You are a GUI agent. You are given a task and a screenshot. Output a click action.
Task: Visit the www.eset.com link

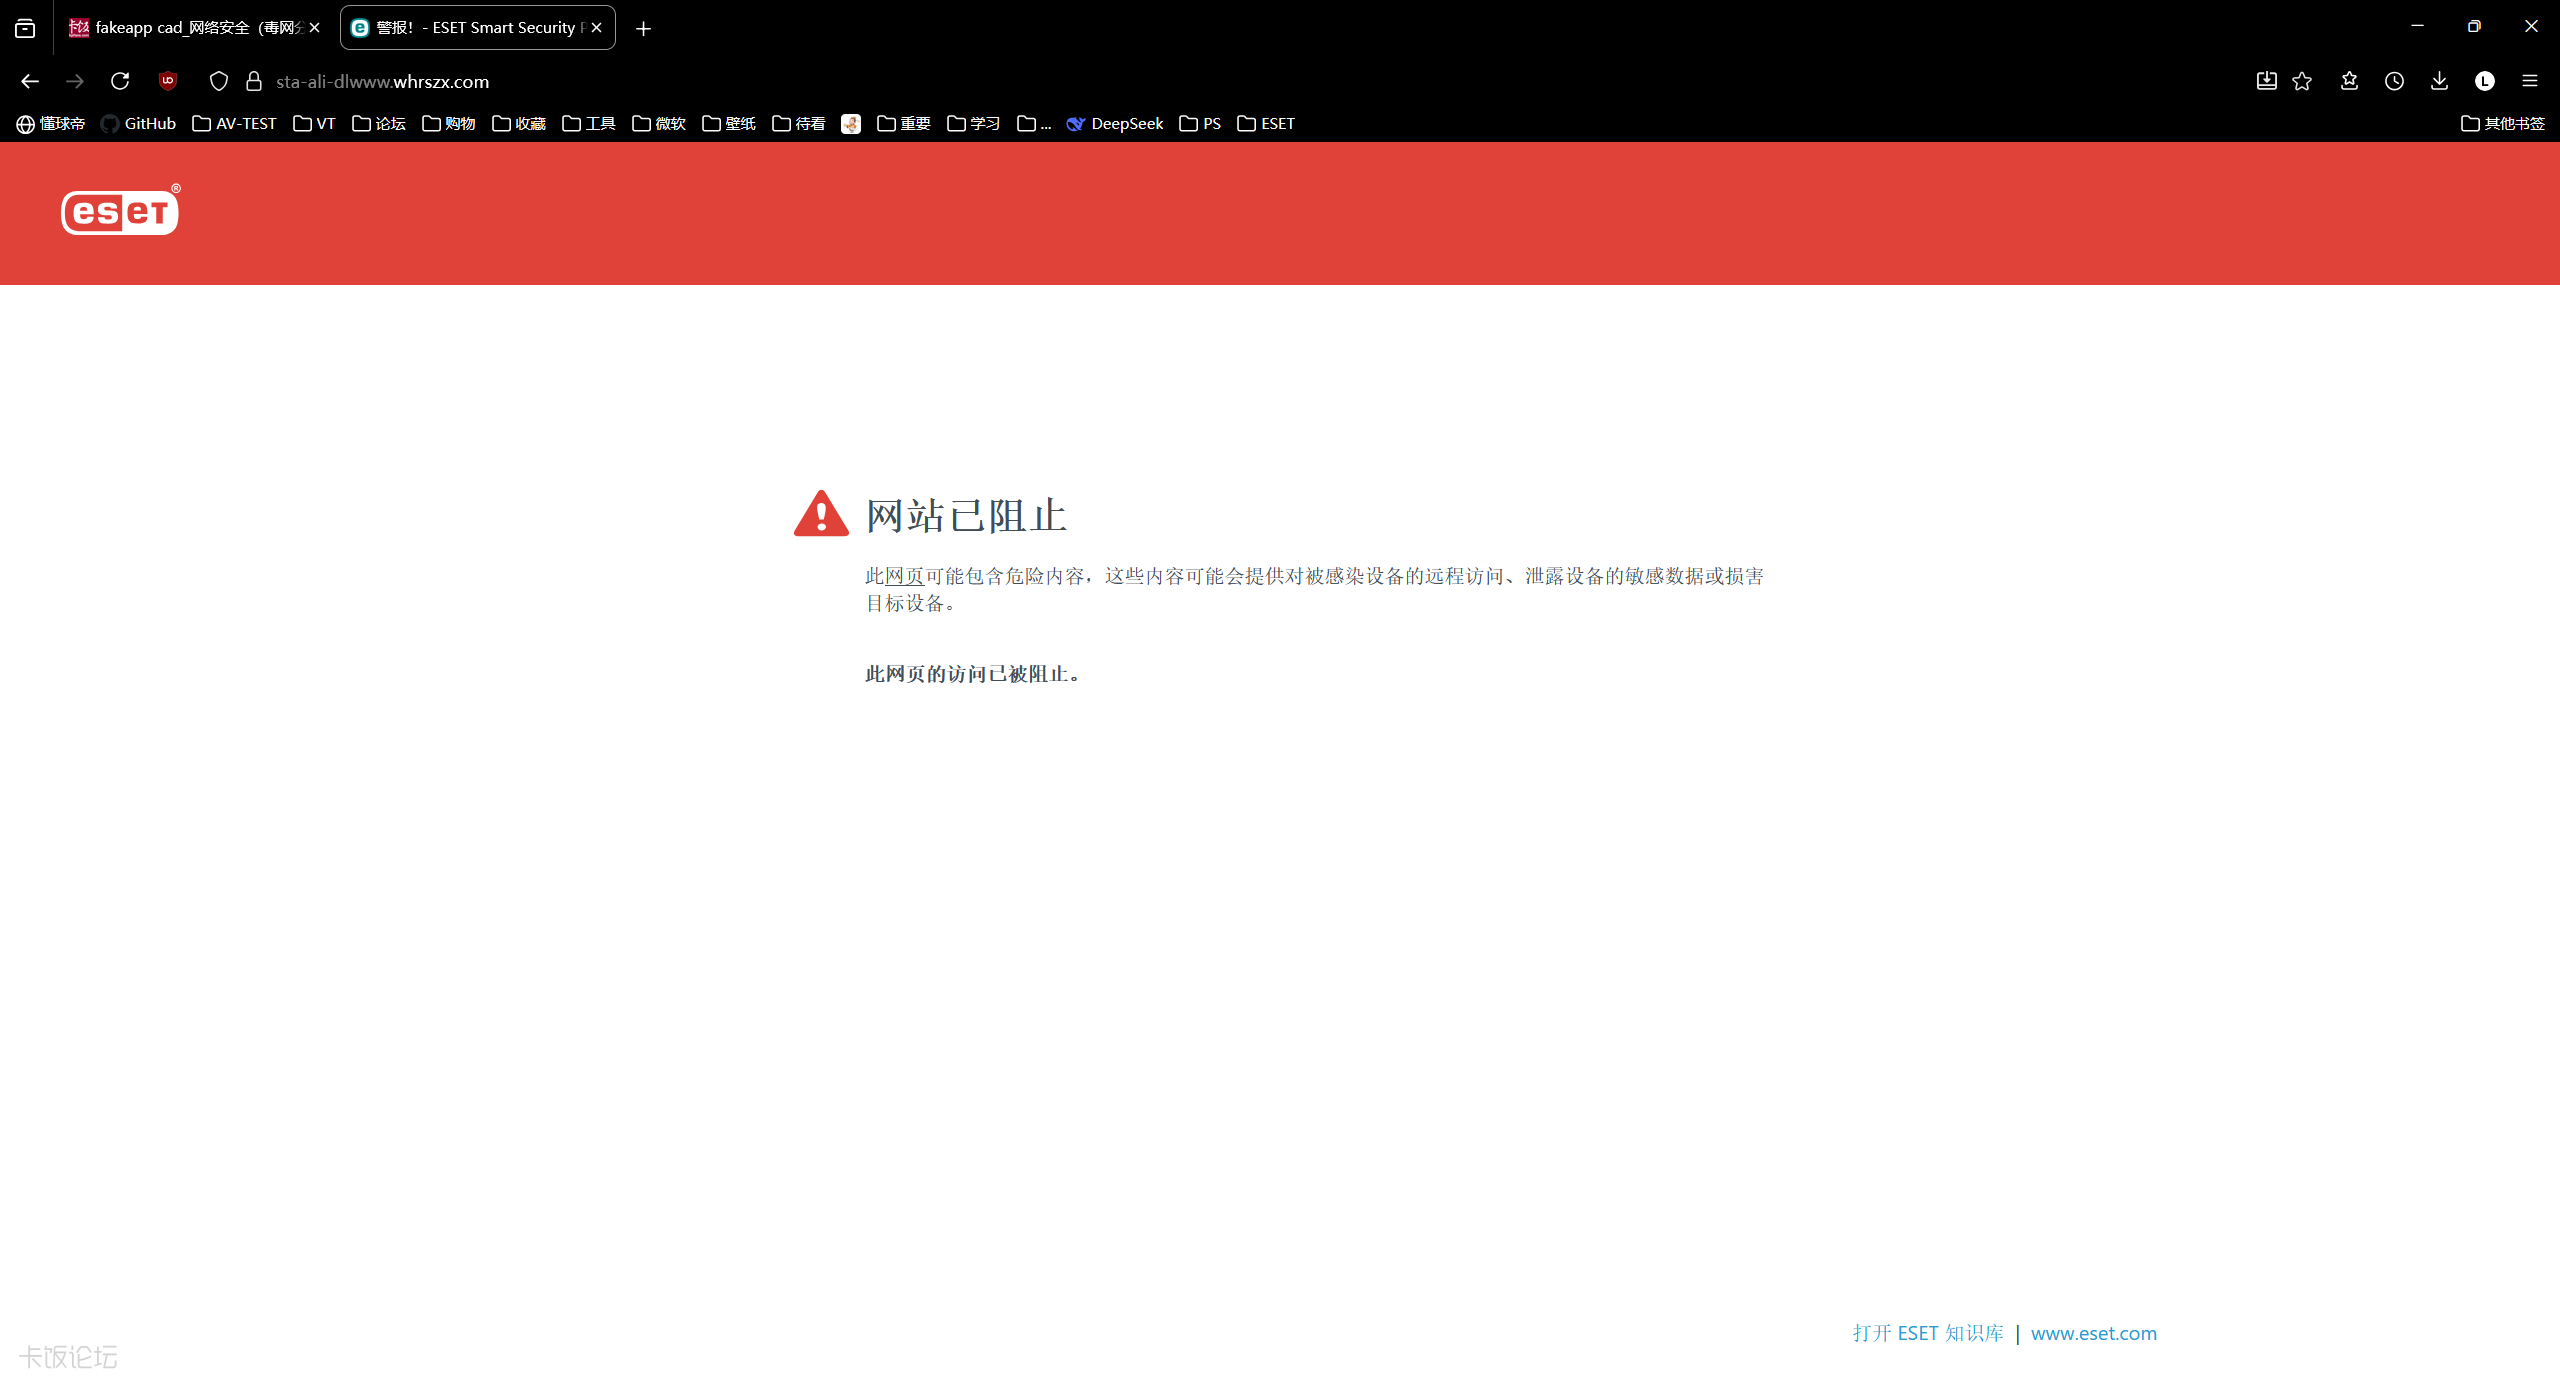coord(2093,1333)
